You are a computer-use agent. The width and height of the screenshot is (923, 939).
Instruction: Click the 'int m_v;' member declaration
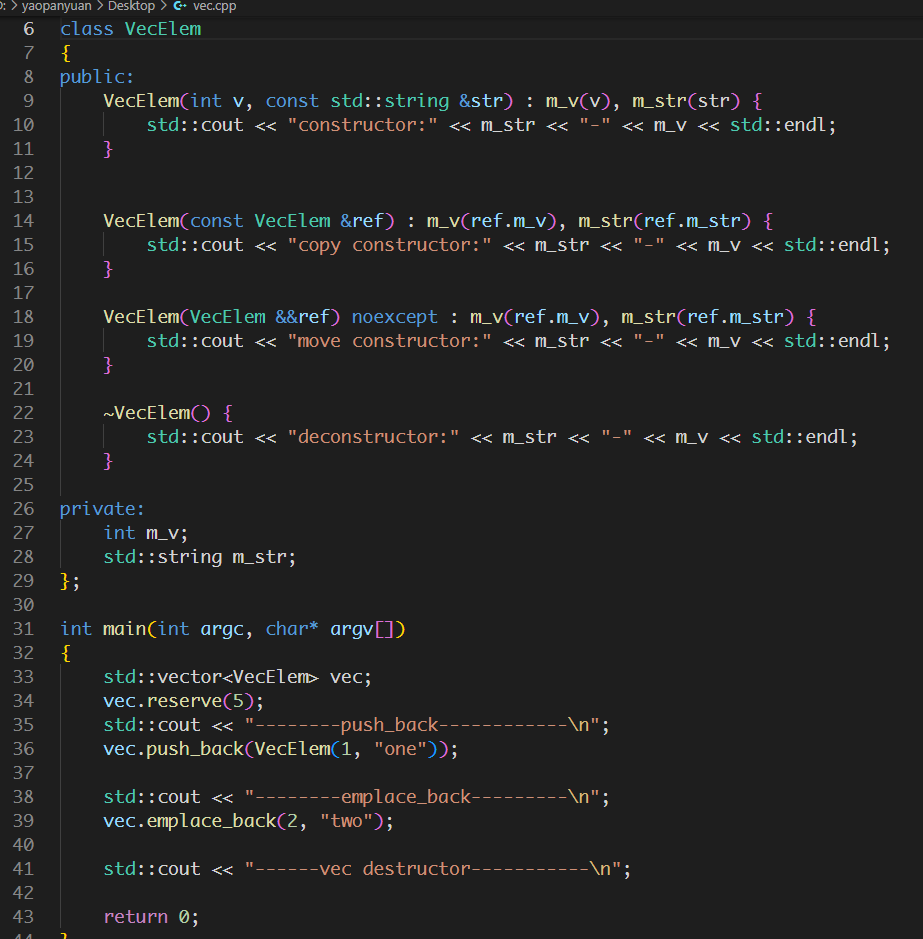[146, 532]
